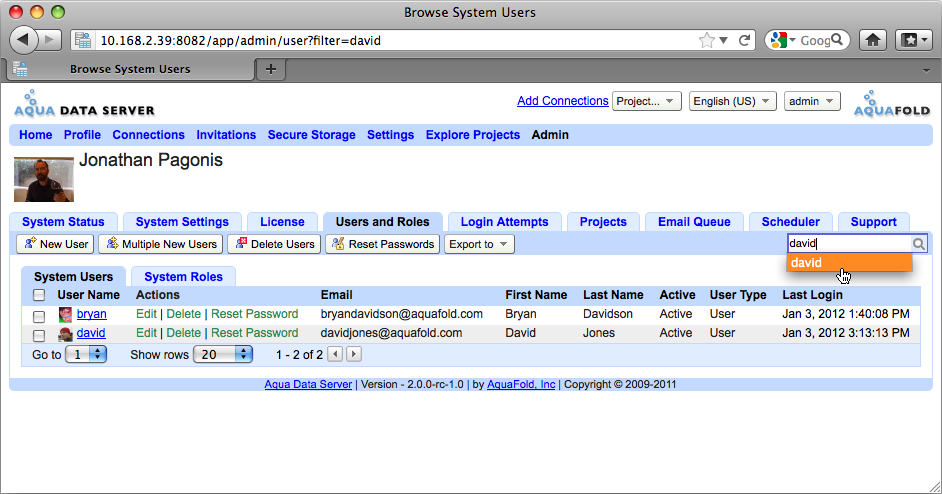Click the Google search engine icon
The height and width of the screenshot is (494, 942).
point(778,40)
